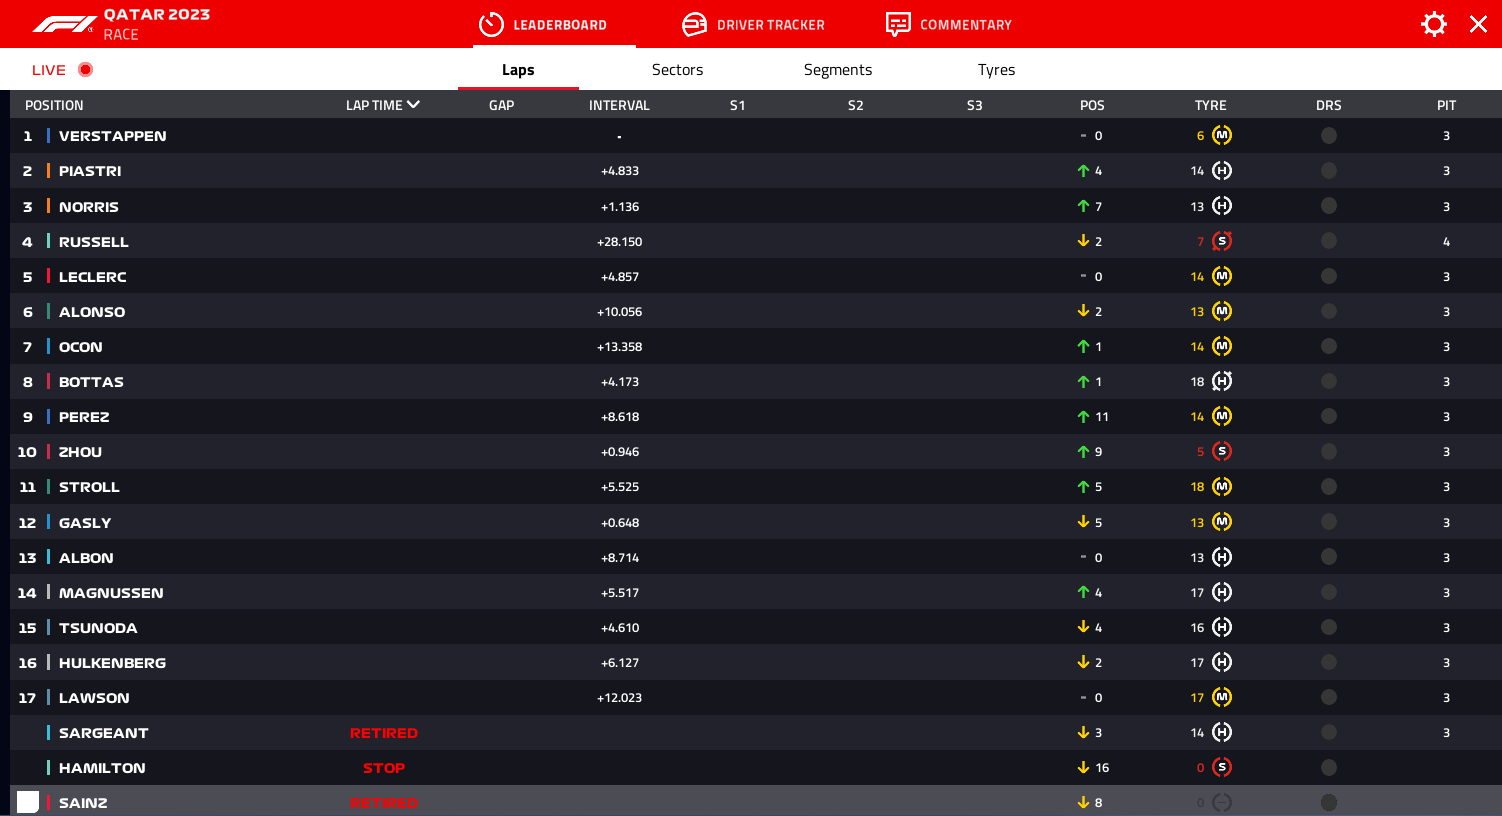Click Piastri's orange team color bar
Screen dimensions: 1502x816
pyautogui.click(x=48, y=170)
